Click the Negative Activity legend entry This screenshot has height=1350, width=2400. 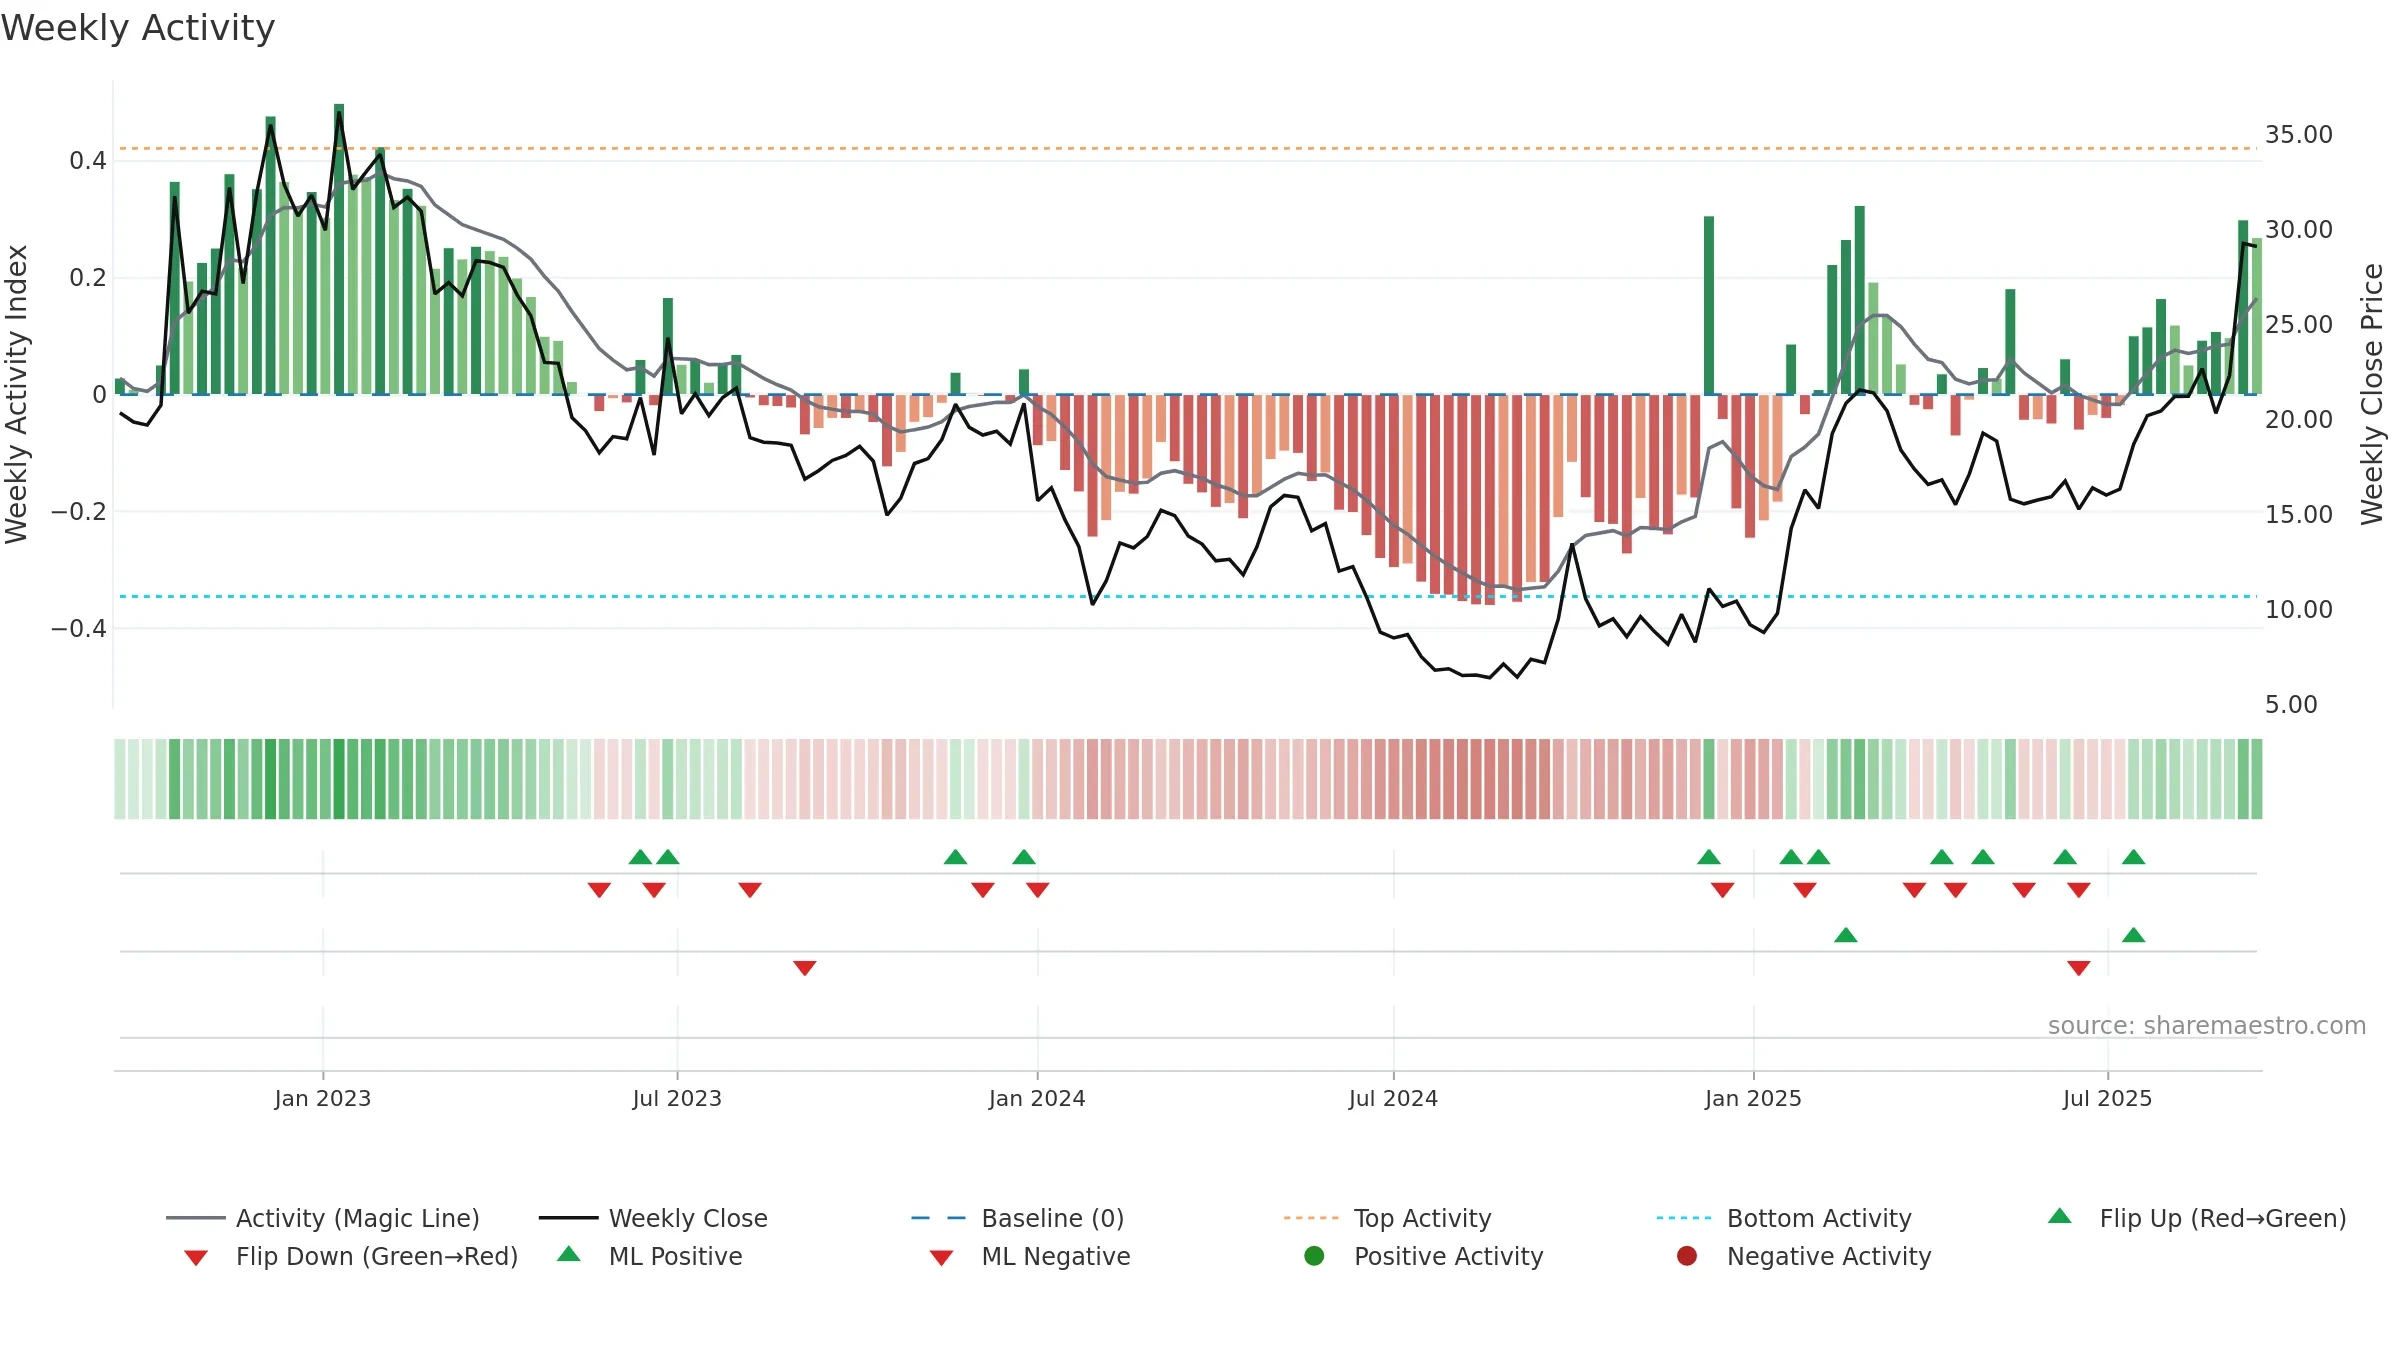pos(1804,1256)
